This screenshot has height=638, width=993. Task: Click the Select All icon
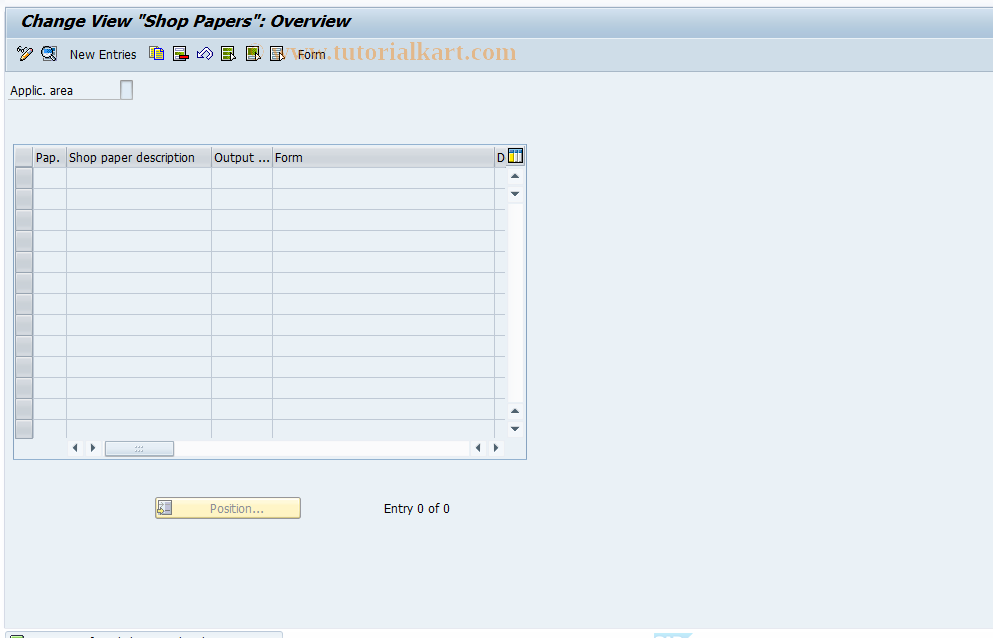tap(229, 54)
